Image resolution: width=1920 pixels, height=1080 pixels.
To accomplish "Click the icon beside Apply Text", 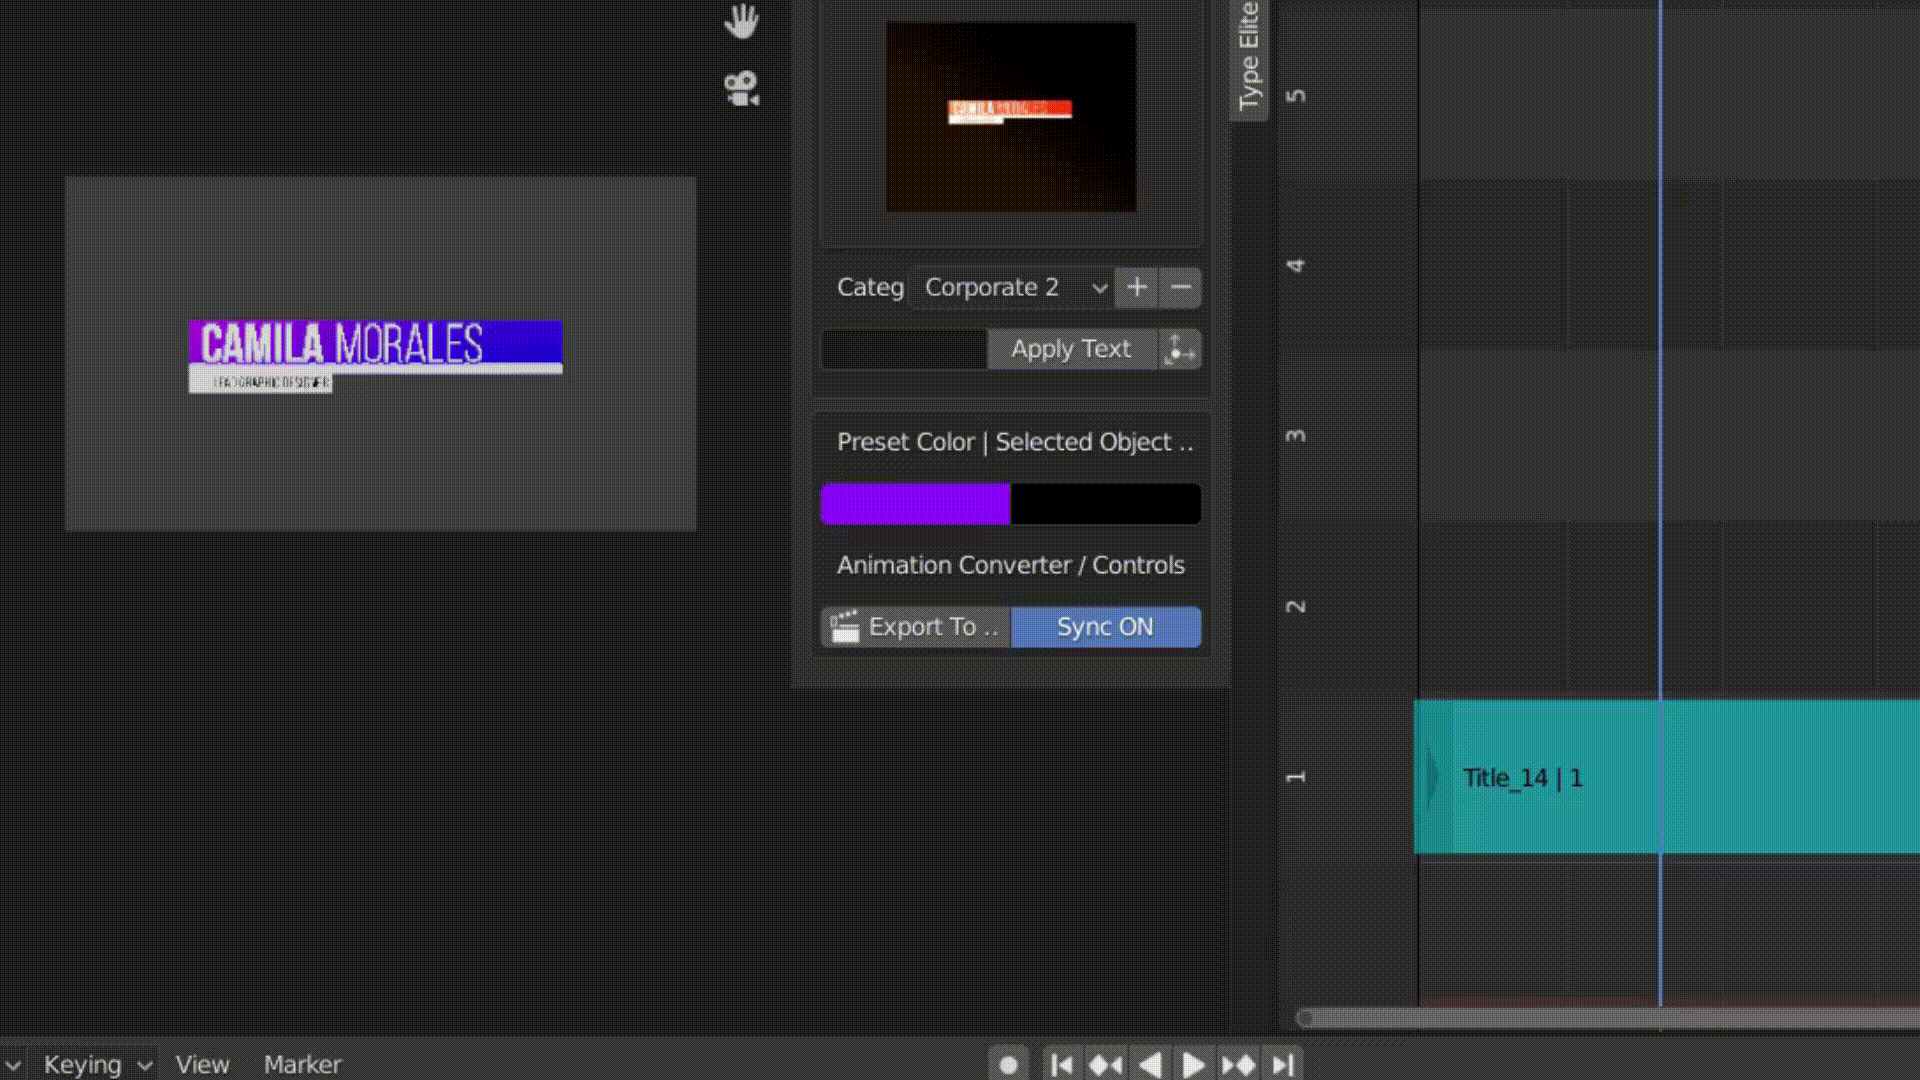I will click(x=1180, y=349).
